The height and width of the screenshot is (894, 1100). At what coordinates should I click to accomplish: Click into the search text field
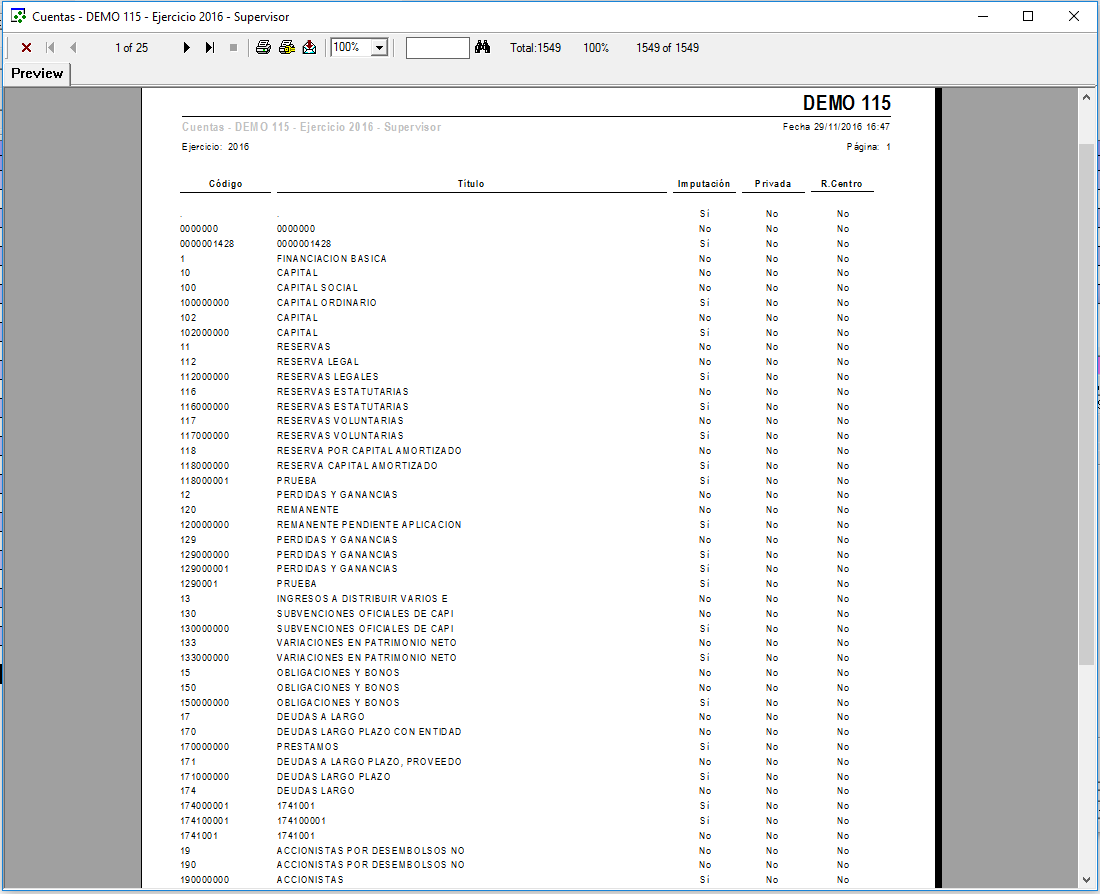[x=437, y=48]
